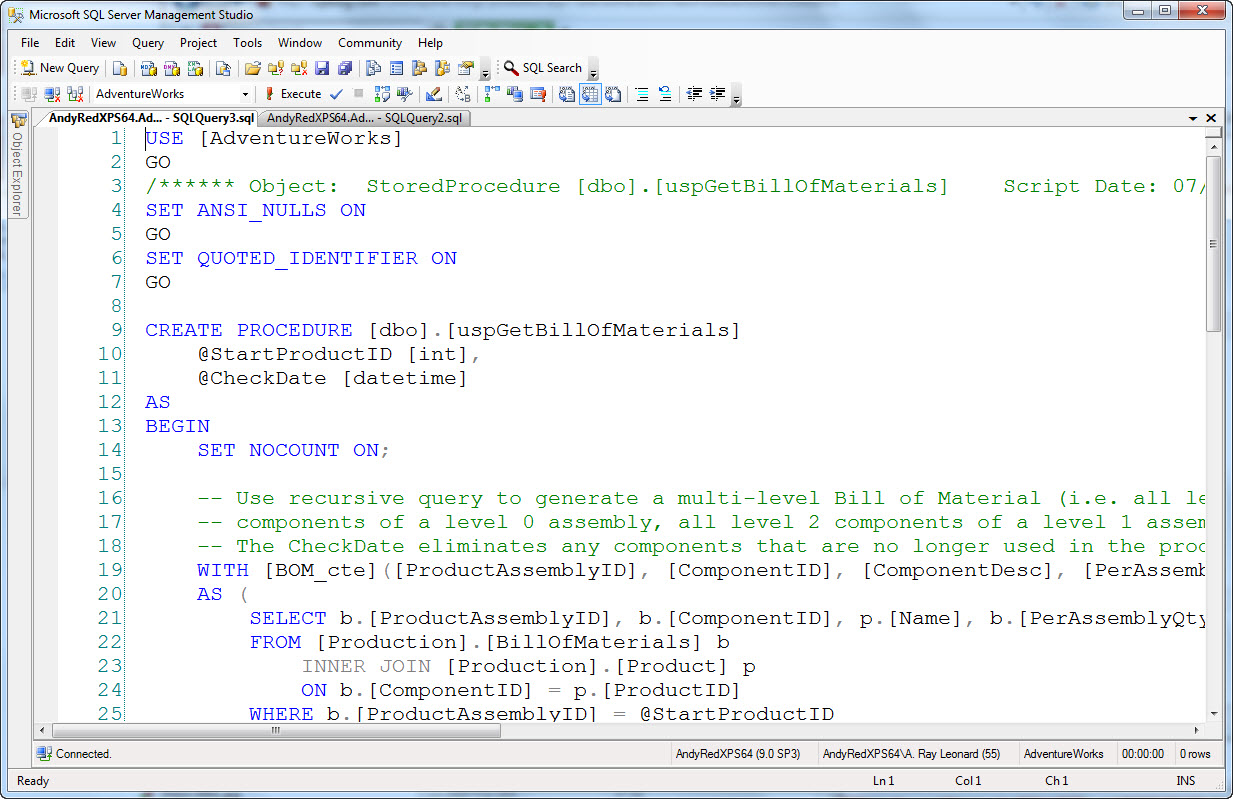1233x799 pixels.
Task: Comment out the selected lines
Action: click(642, 94)
